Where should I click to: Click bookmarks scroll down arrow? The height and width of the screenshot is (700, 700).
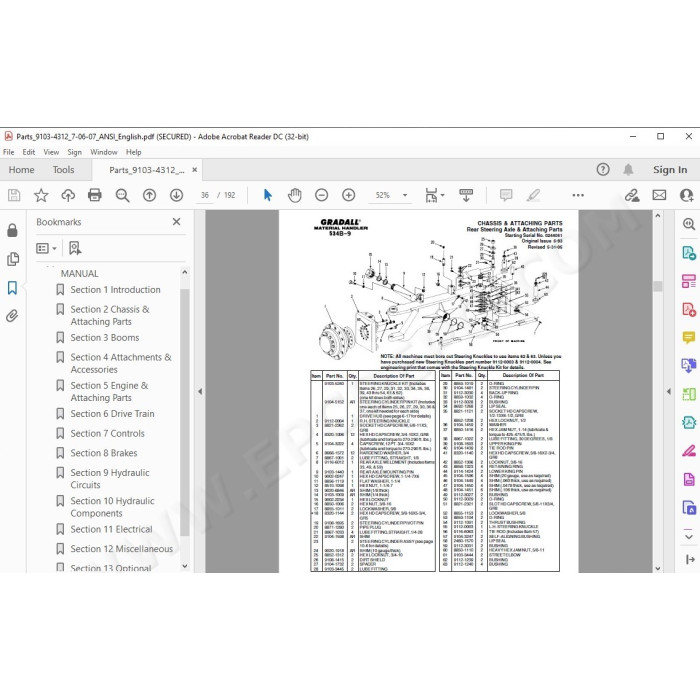point(185,566)
